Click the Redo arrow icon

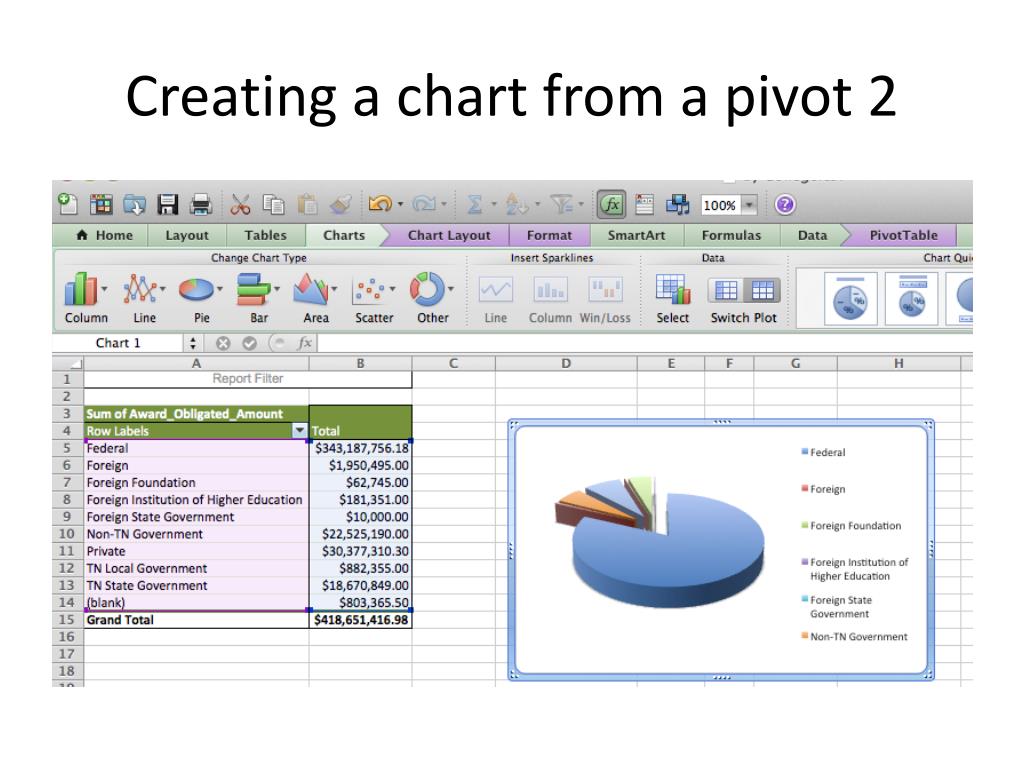pos(424,204)
